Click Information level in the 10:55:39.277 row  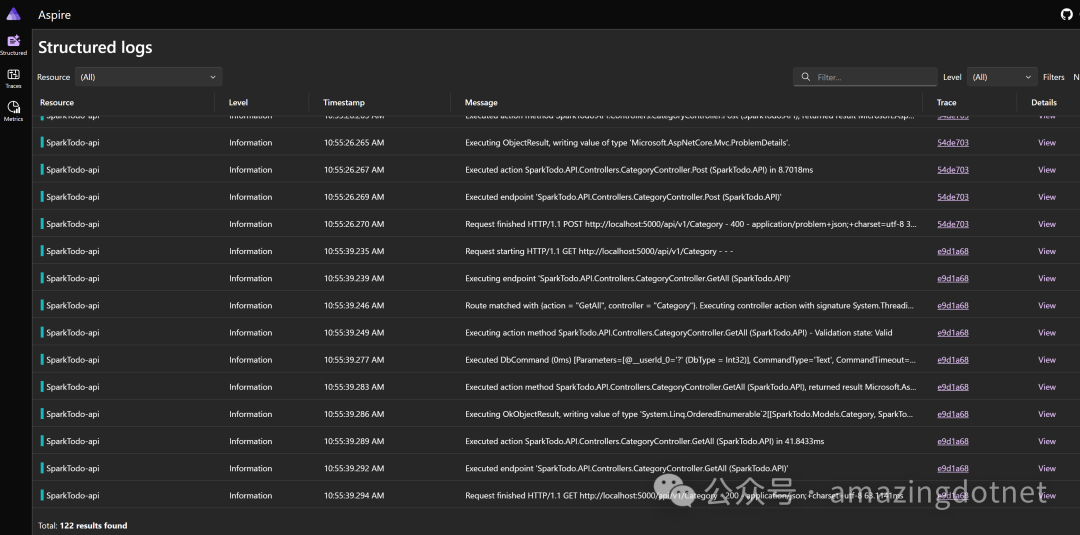click(x=251, y=359)
